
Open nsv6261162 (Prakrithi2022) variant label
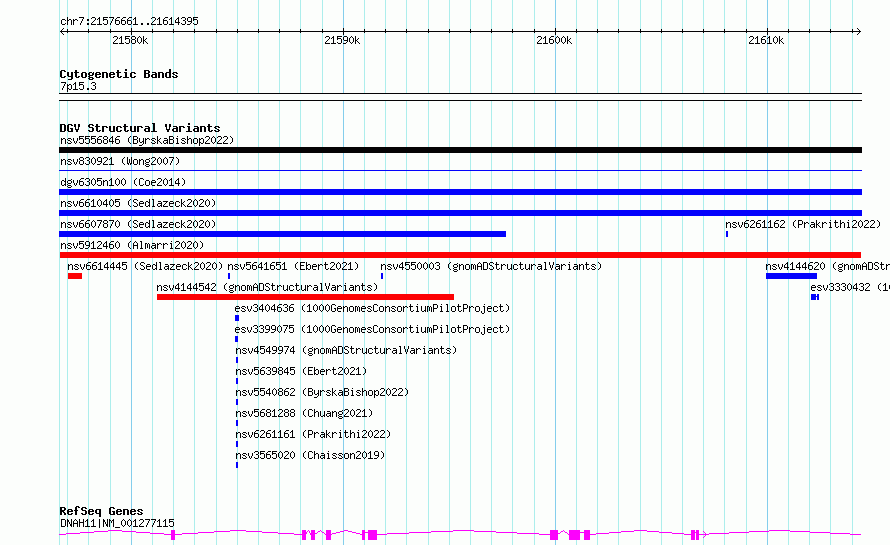point(803,224)
